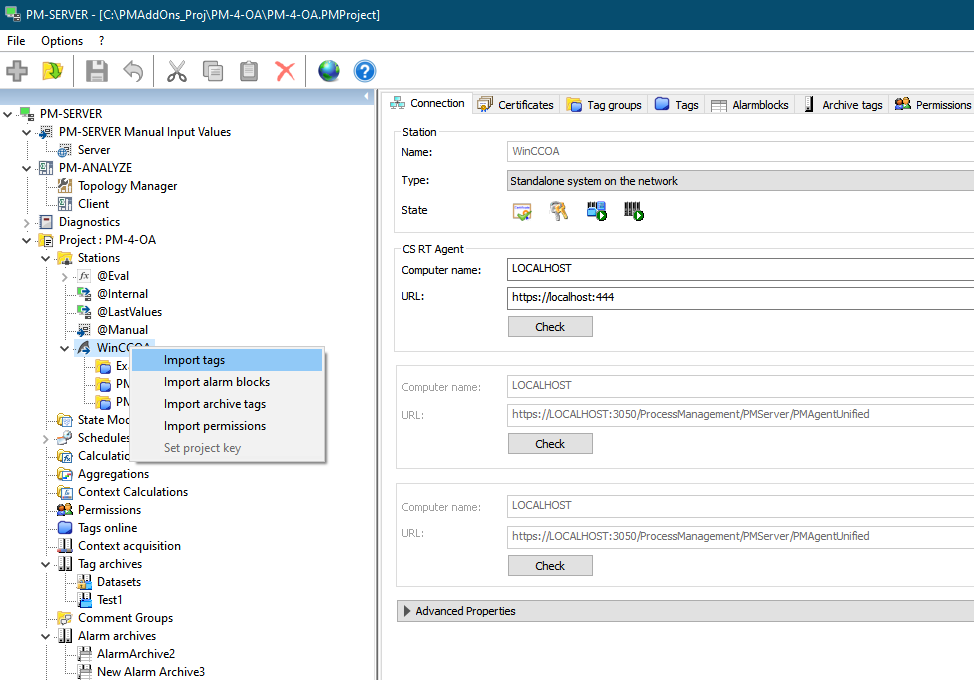Collapse the WinCCOA station node
The width and height of the screenshot is (974, 680).
pyautogui.click(x=65, y=348)
